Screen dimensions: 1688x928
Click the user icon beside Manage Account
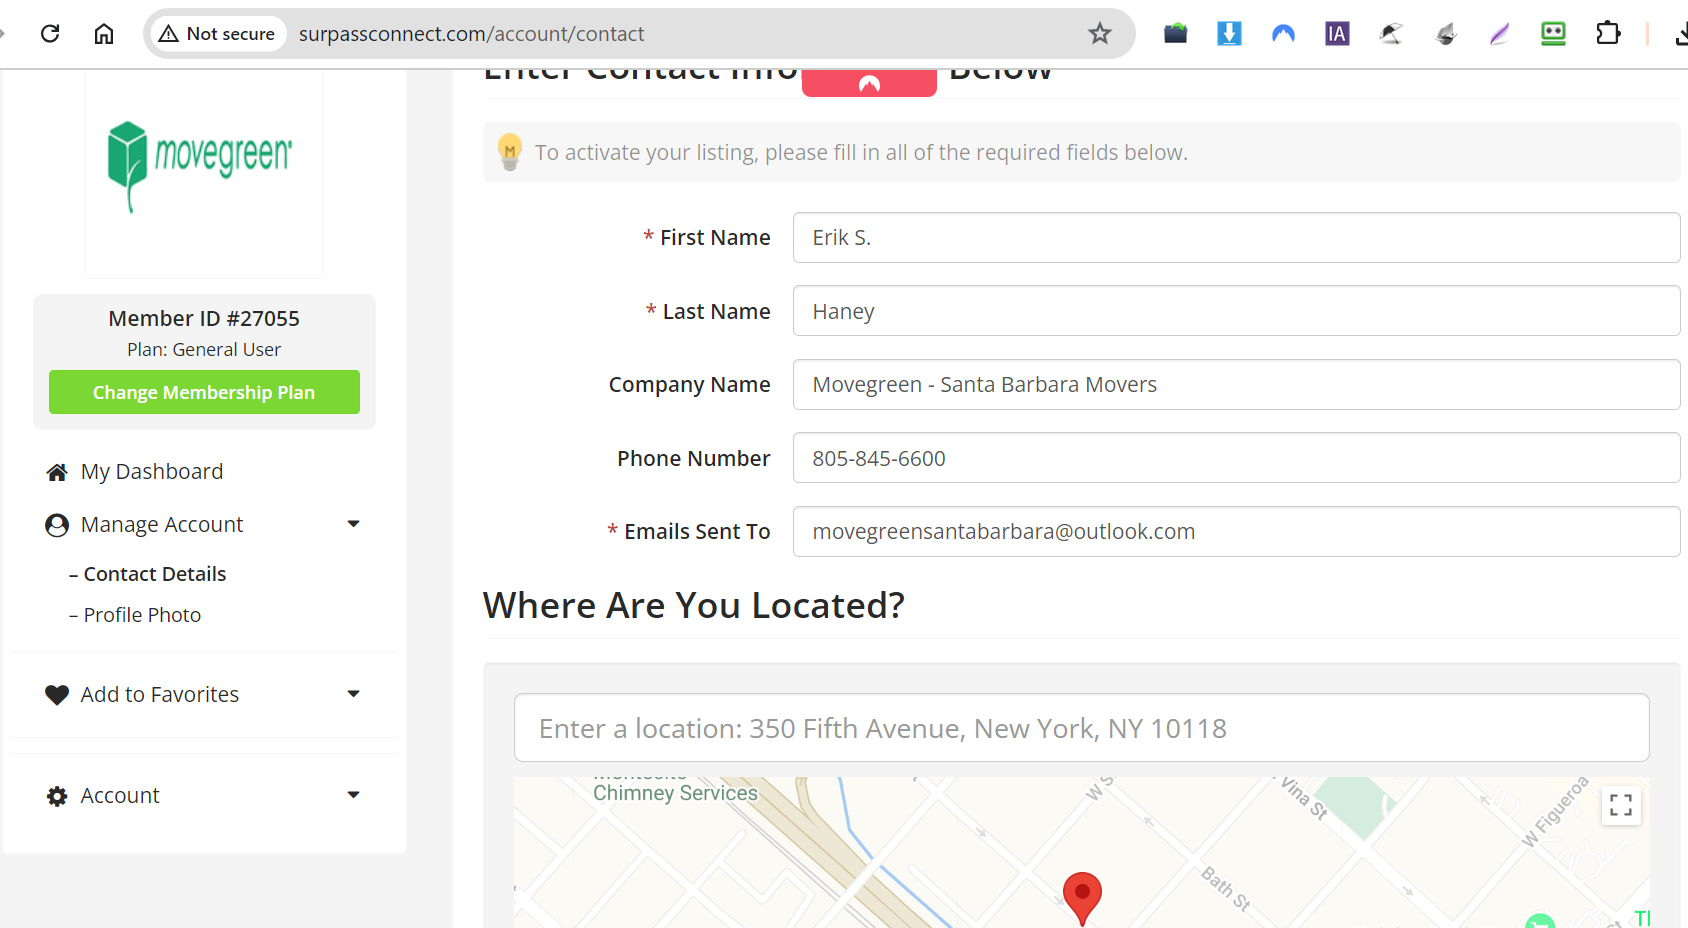[x=57, y=525]
